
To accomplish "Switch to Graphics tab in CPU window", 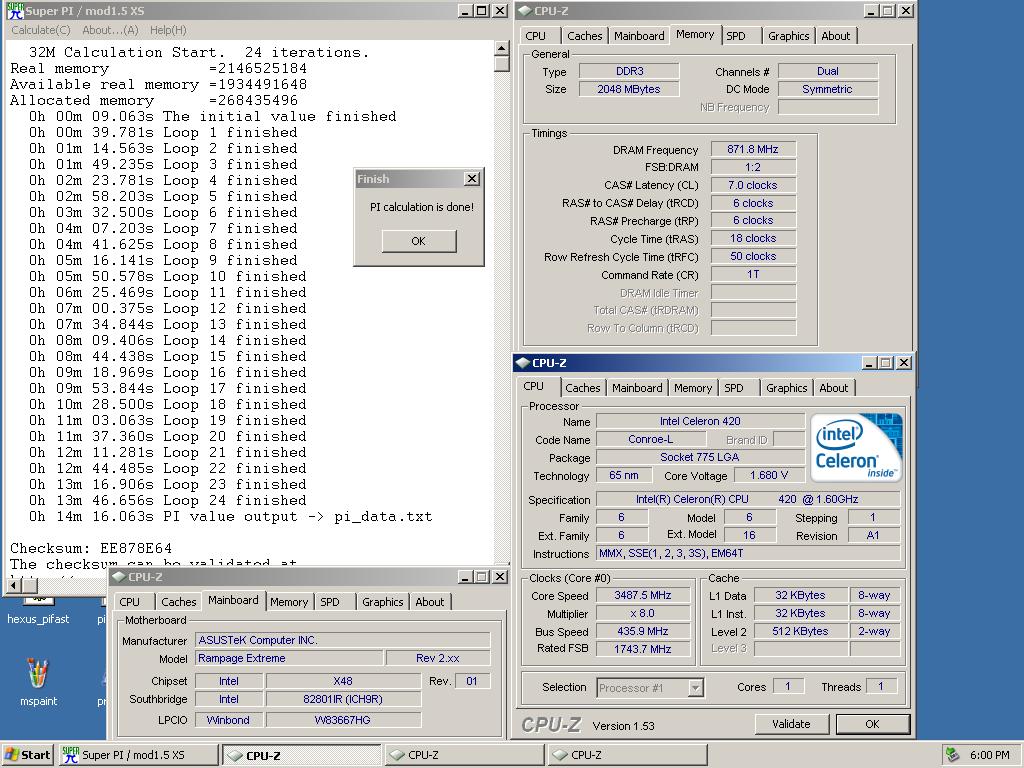I will coord(786,388).
